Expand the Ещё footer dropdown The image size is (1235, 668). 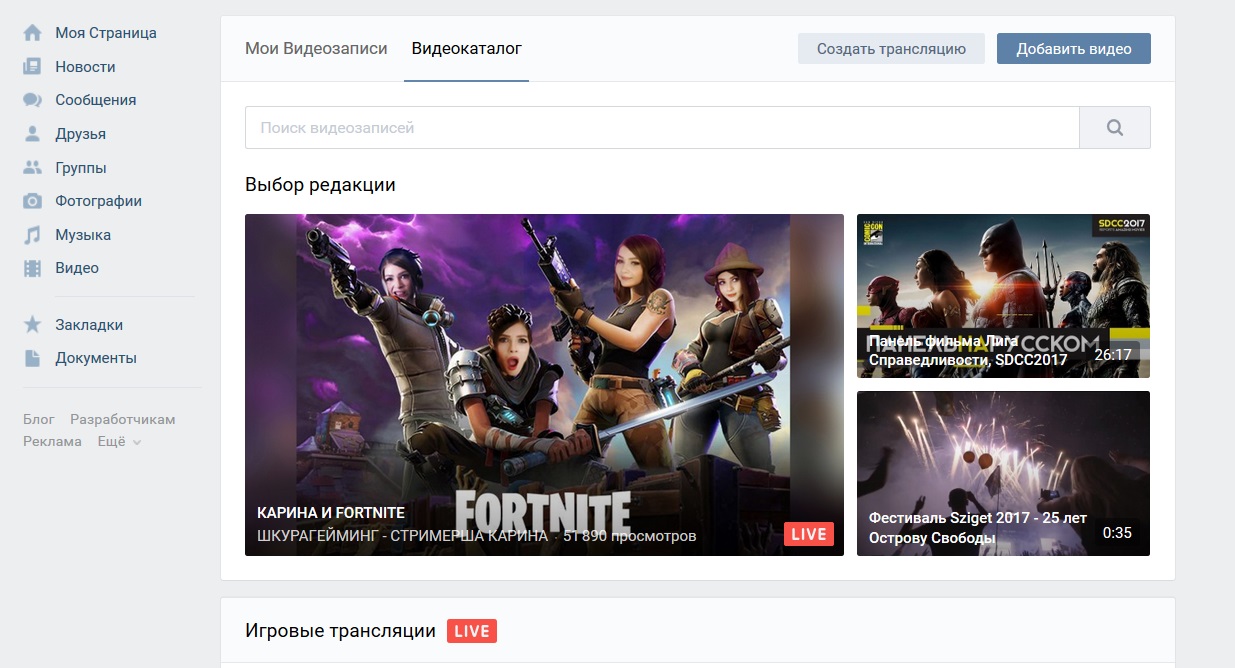pos(120,441)
